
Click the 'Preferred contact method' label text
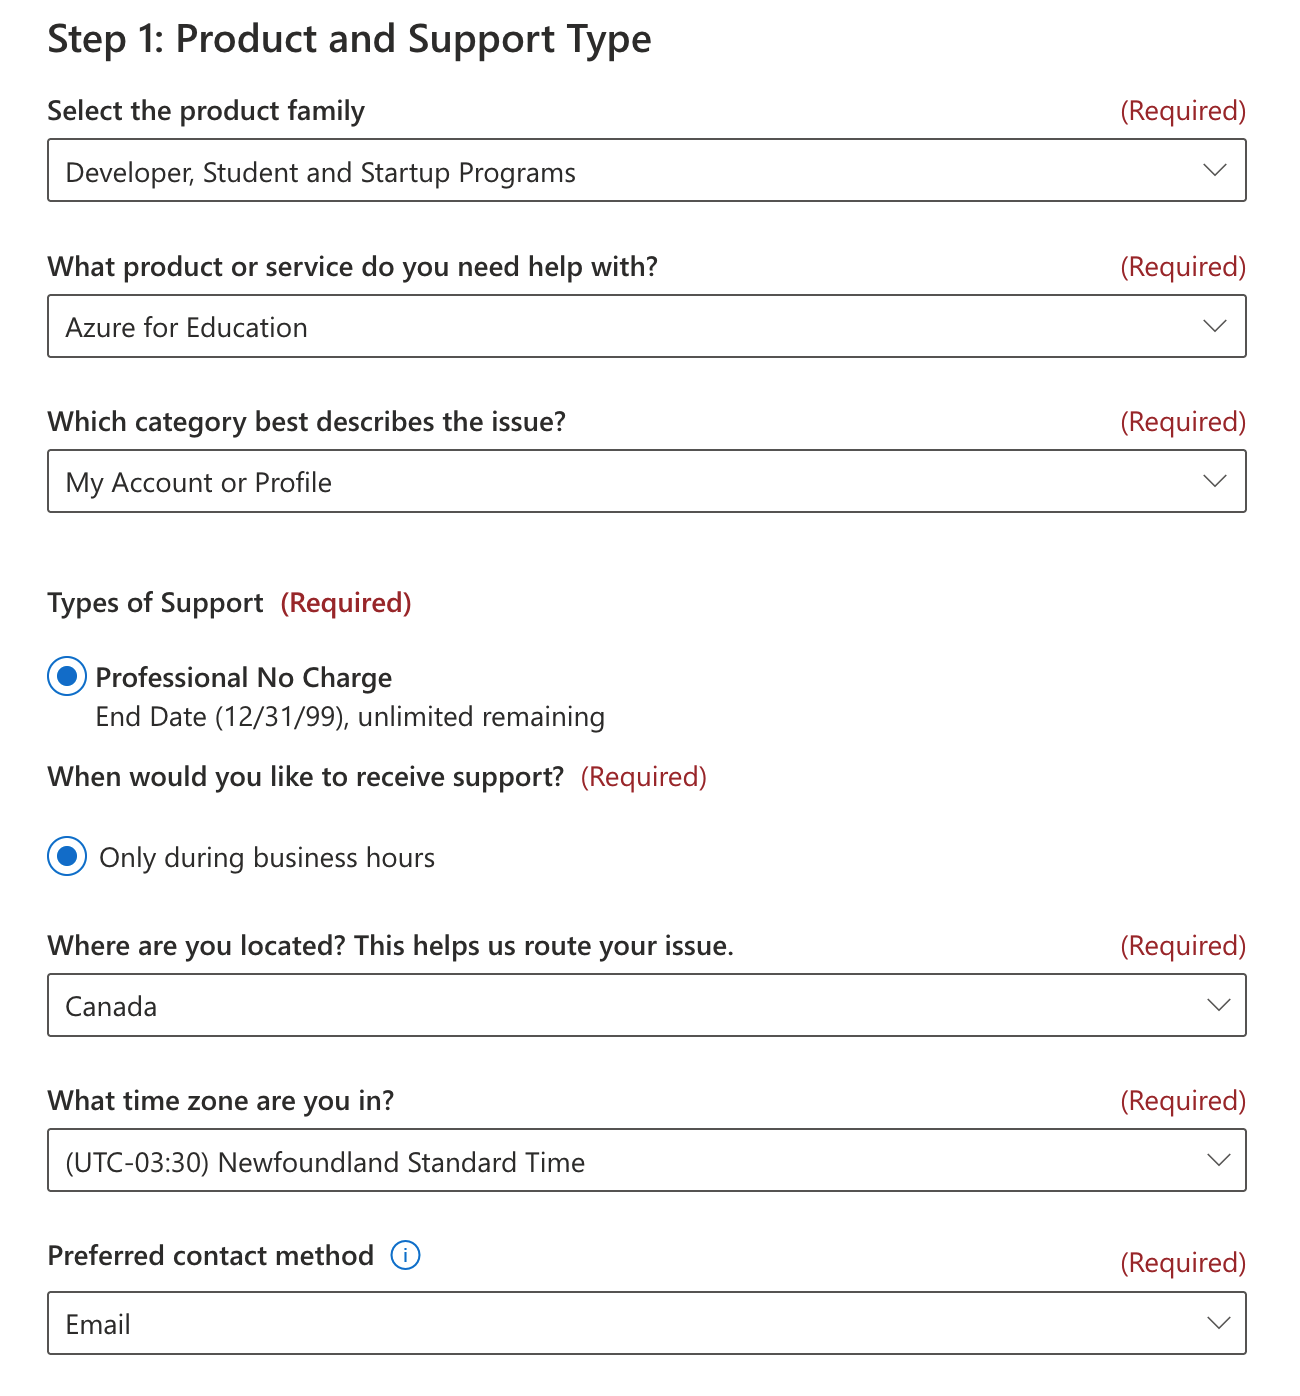point(211,1256)
